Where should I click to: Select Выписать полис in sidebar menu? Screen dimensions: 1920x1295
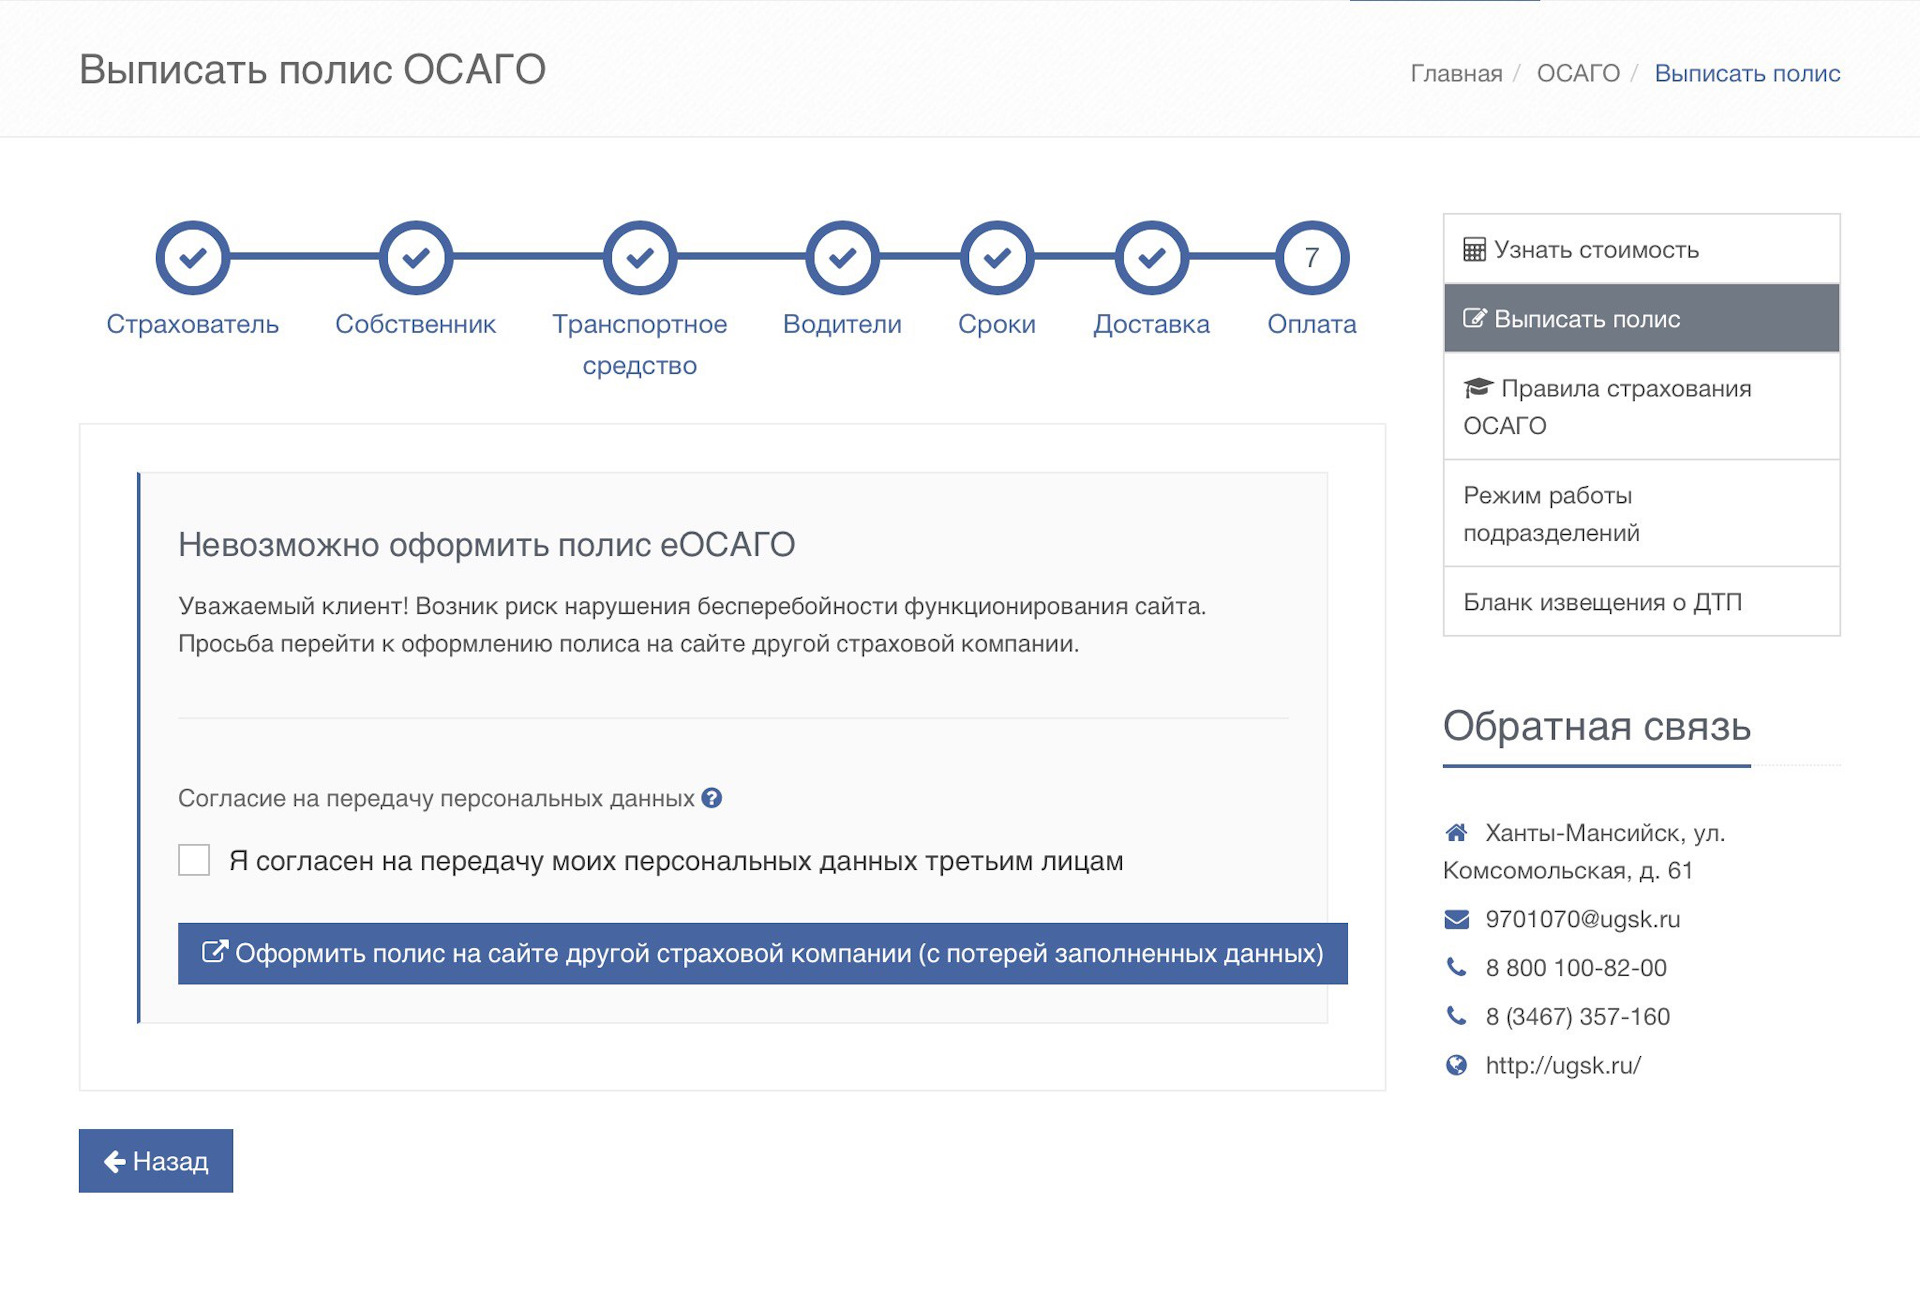(1641, 318)
